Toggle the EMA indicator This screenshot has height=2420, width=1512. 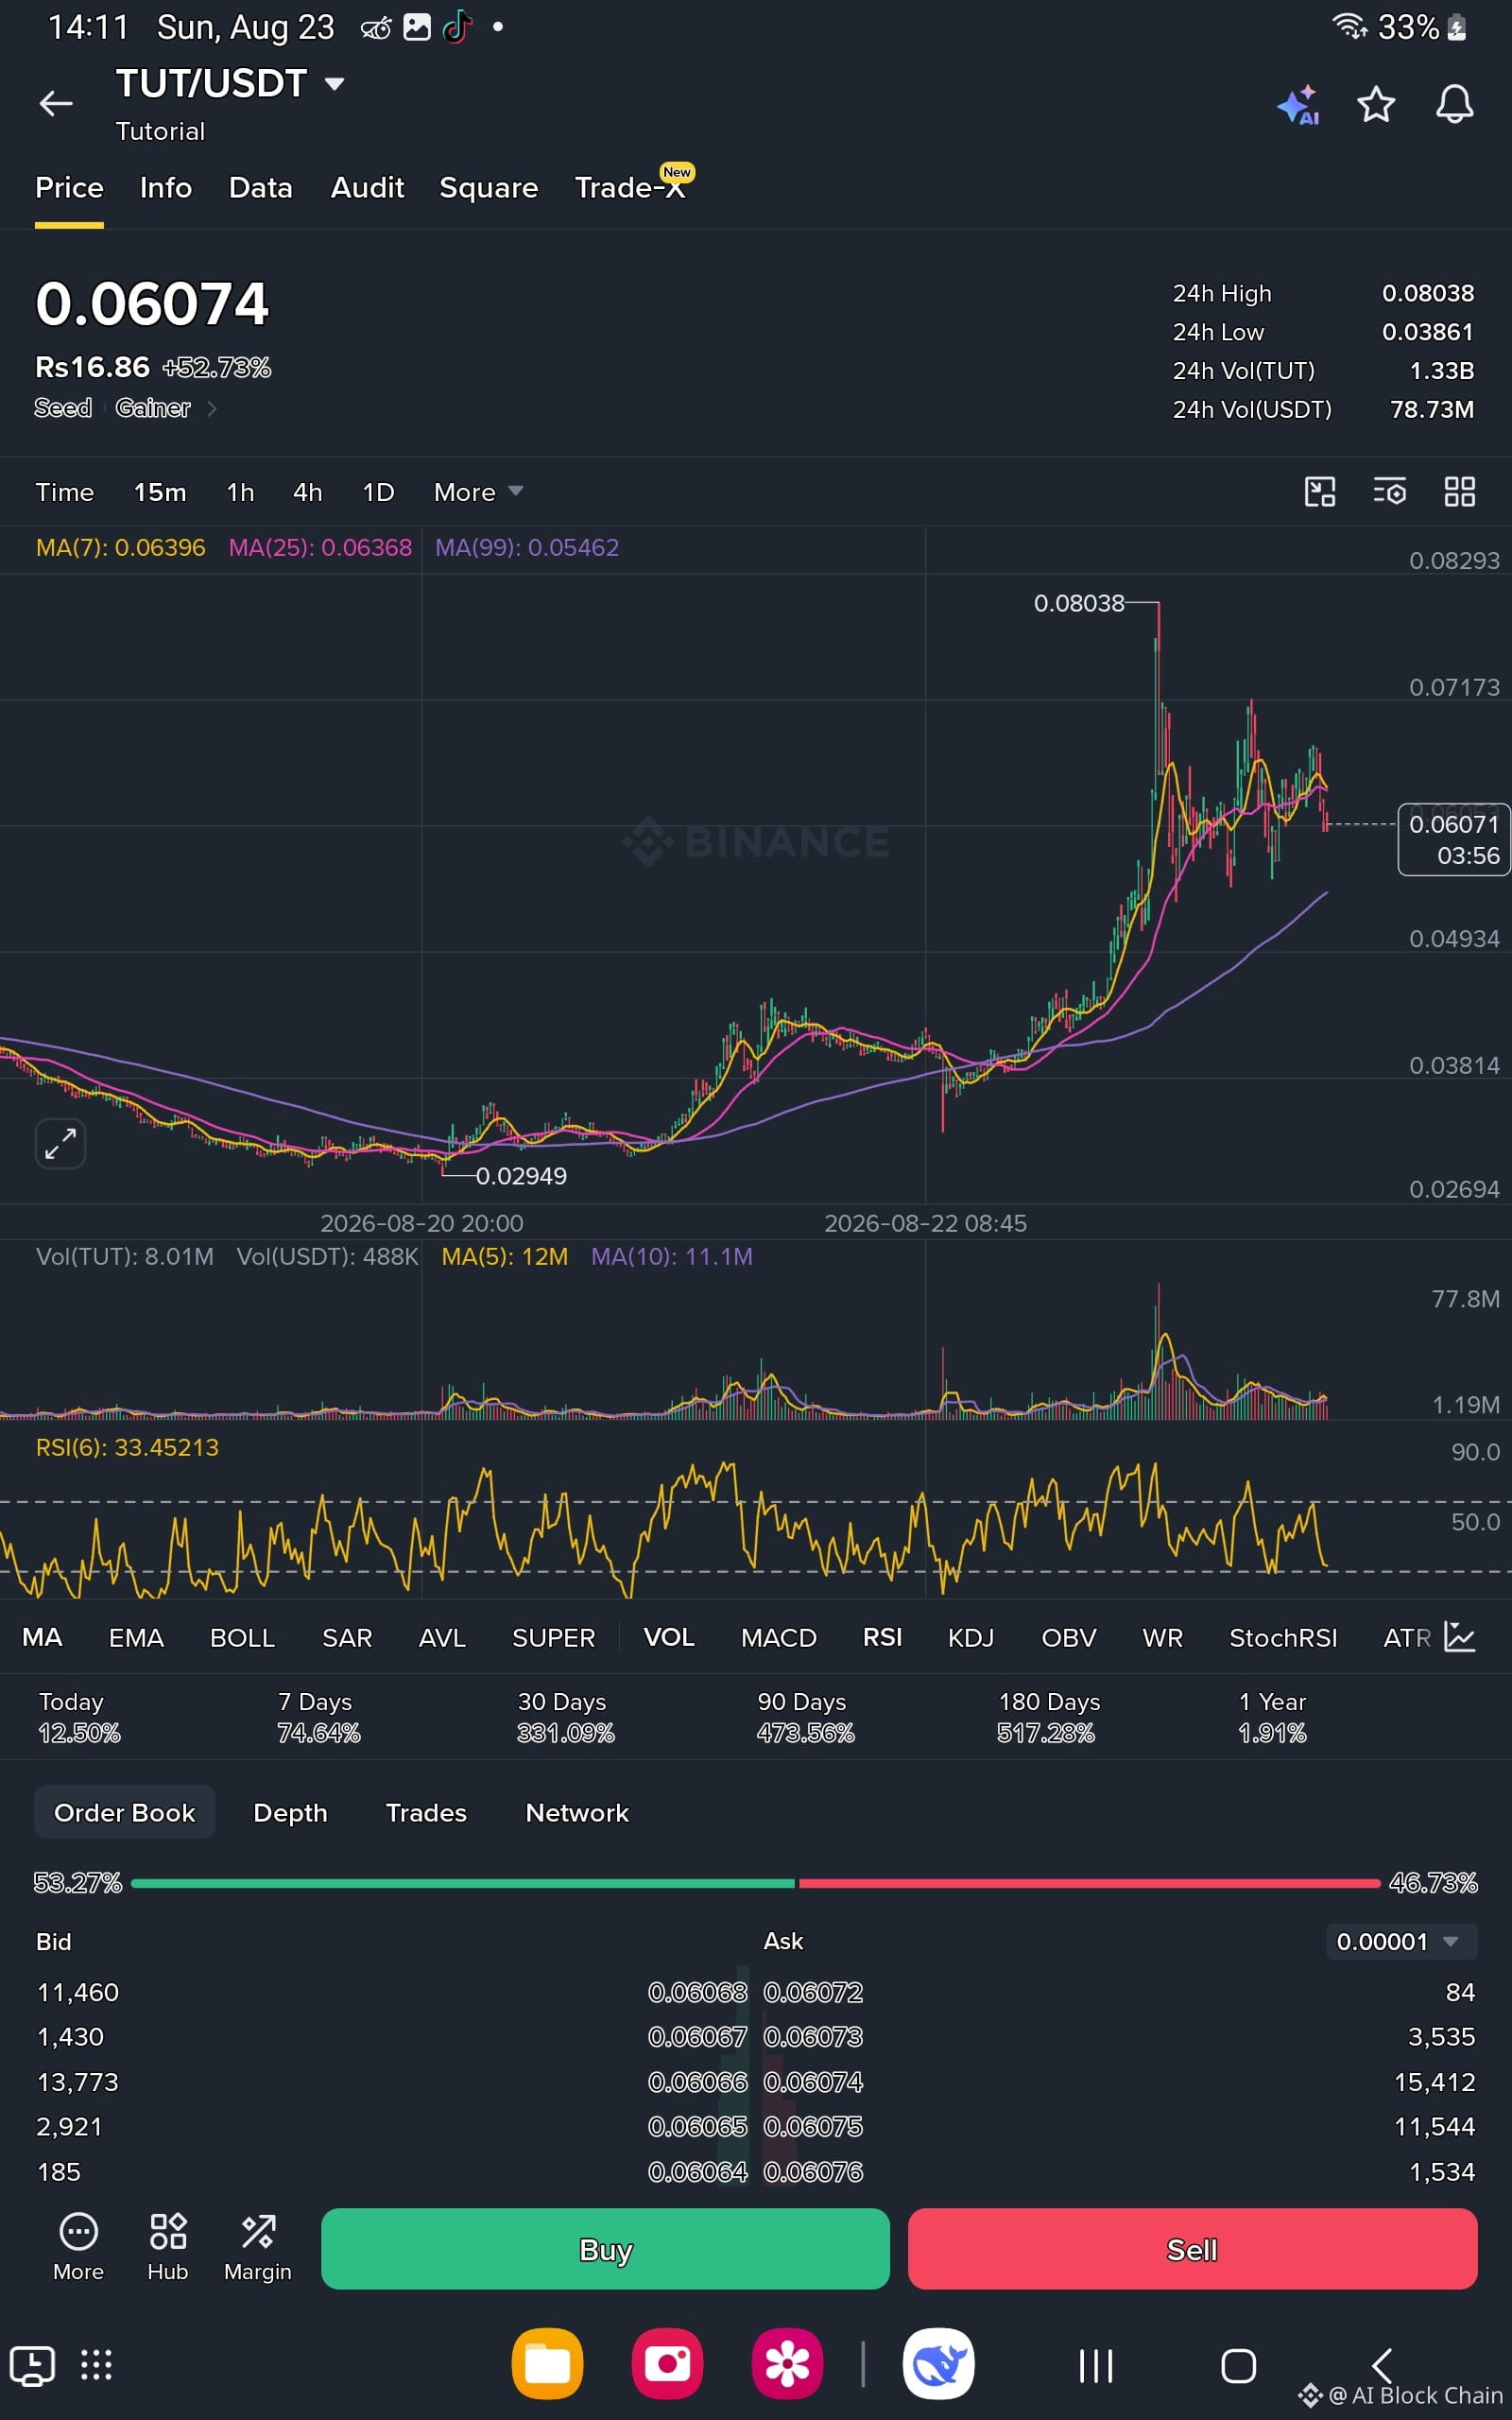136,1637
